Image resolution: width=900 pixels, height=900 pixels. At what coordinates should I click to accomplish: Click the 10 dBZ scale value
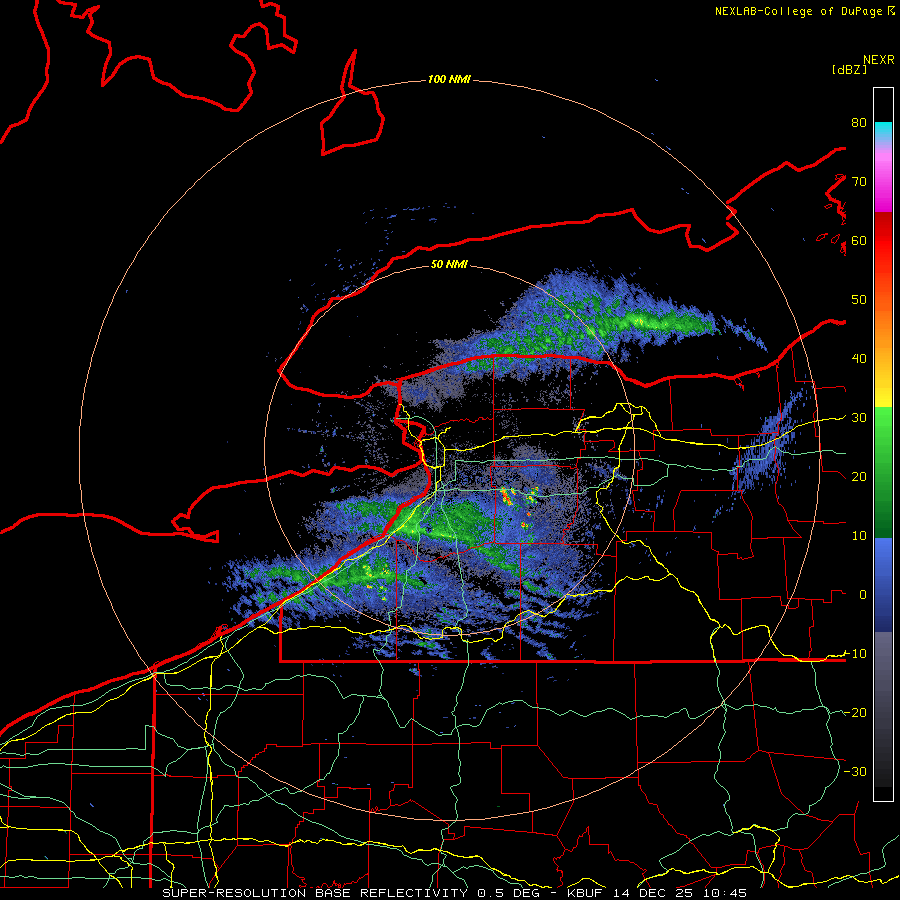(859, 536)
